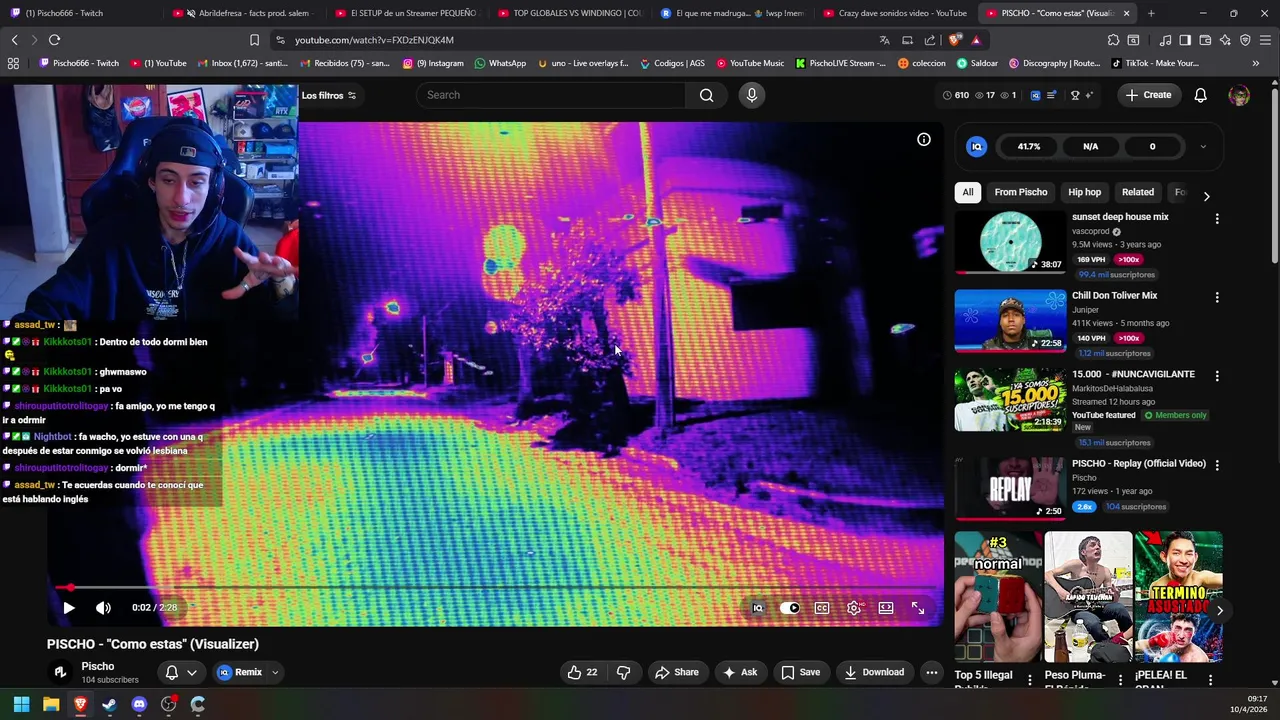Open YouTube notifications bell
Image resolution: width=1280 pixels, height=720 pixels.
1201,95
